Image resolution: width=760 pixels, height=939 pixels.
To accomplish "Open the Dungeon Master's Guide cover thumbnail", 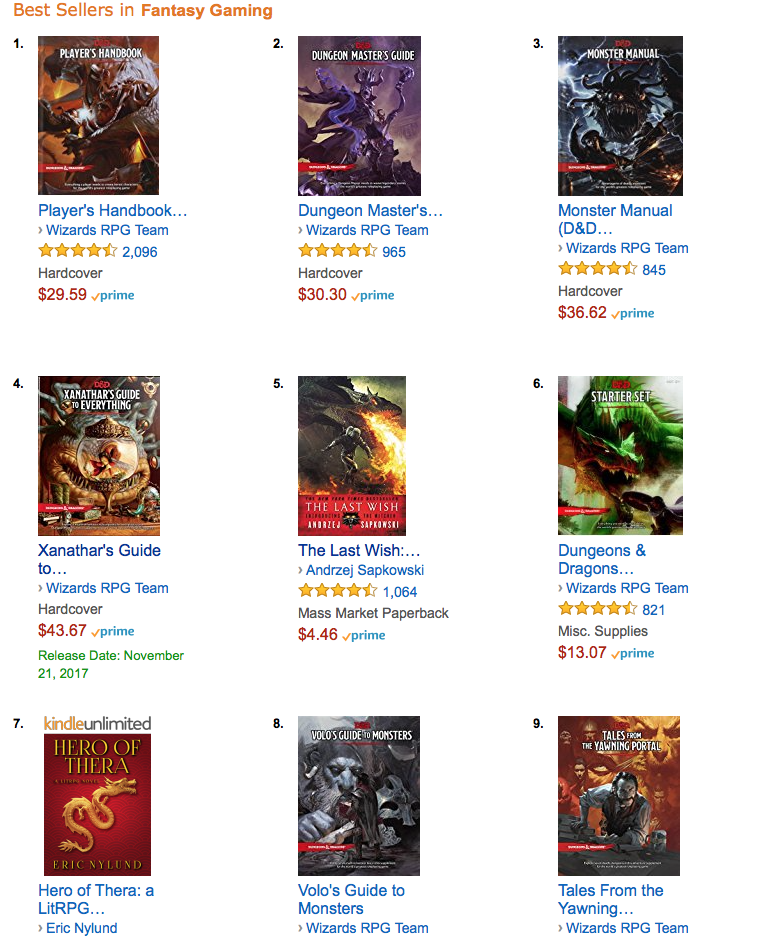I will point(359,116).
